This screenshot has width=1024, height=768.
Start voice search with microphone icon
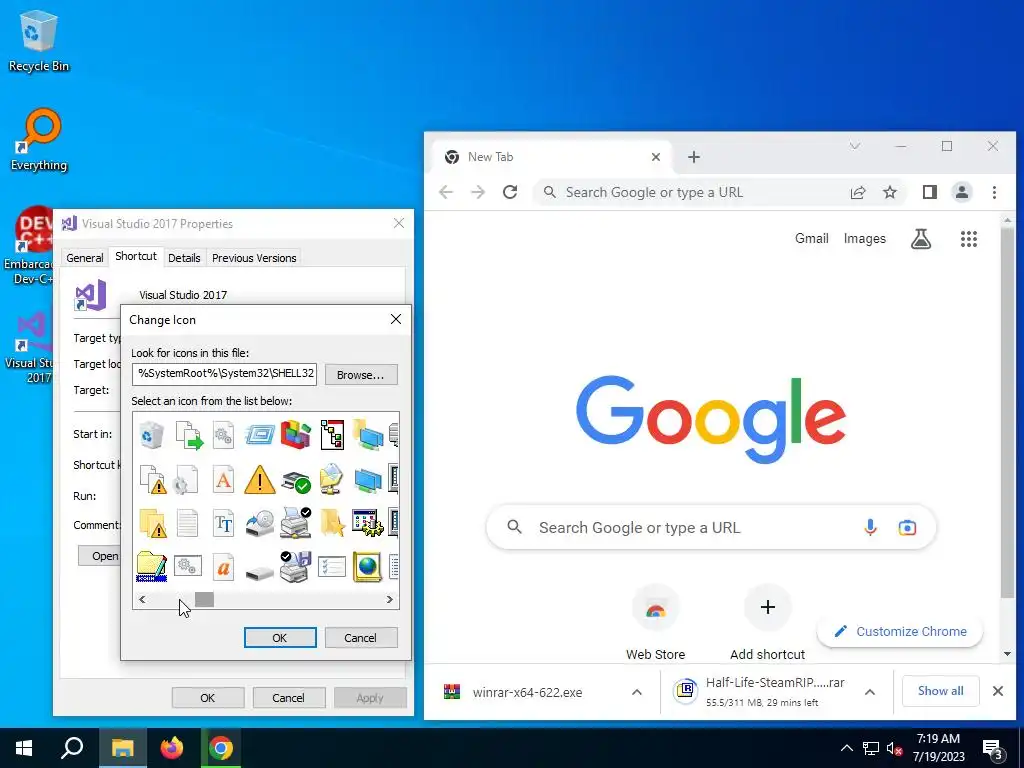pos(870,527)
